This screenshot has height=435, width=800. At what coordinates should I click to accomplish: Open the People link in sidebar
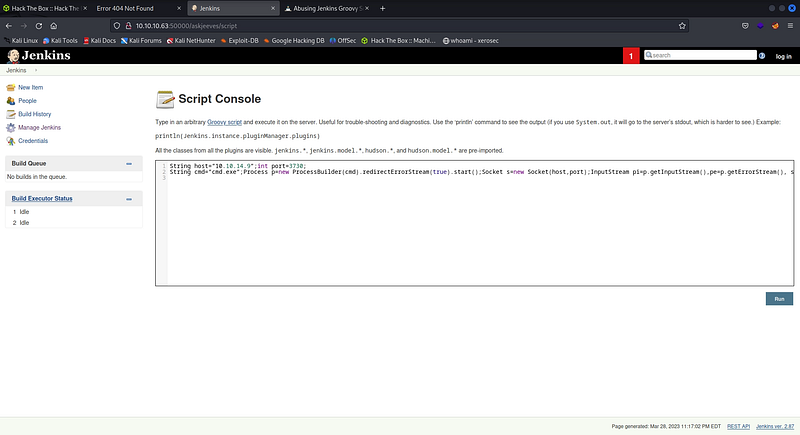click(28, 101)
